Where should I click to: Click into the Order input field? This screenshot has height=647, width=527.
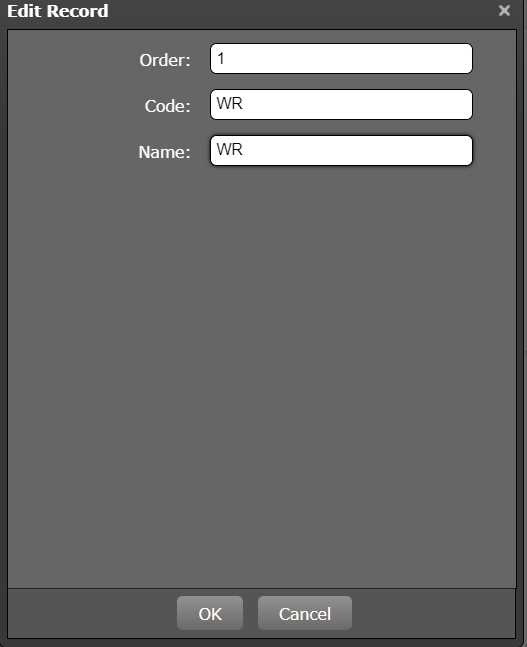pyautogui.click(x=341, y=59)
